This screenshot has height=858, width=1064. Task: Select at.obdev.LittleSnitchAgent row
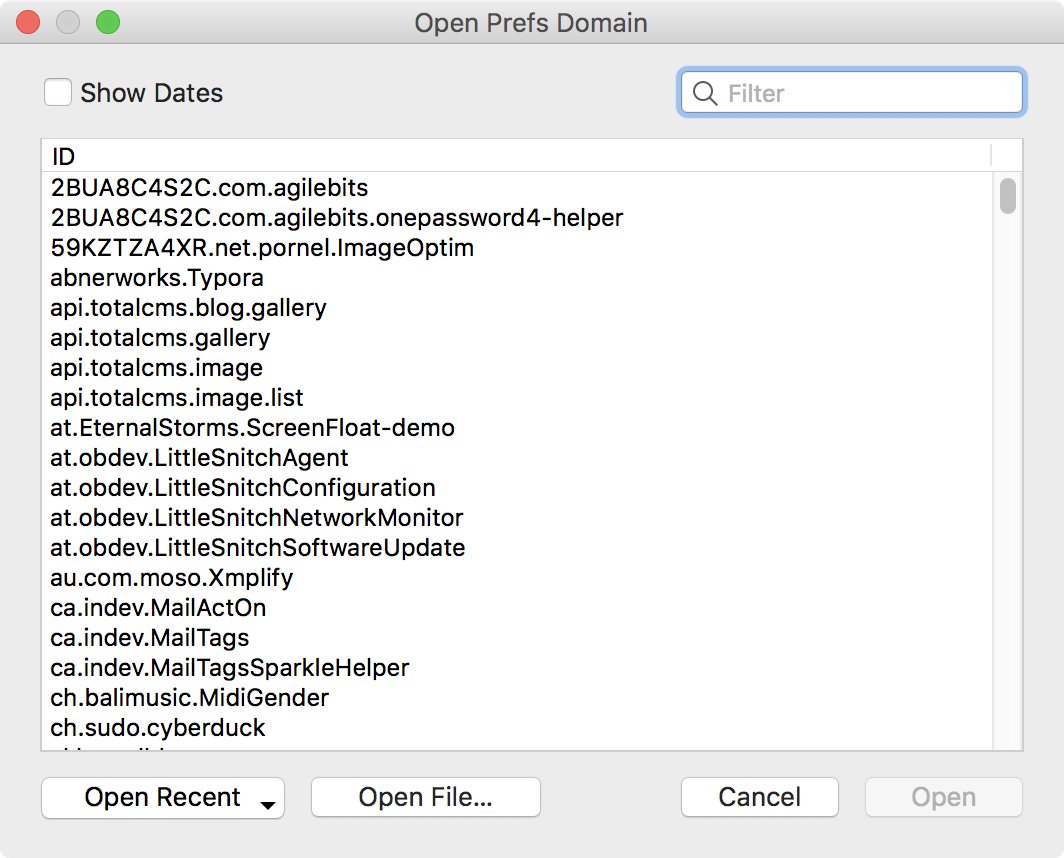tap(517, 458)
